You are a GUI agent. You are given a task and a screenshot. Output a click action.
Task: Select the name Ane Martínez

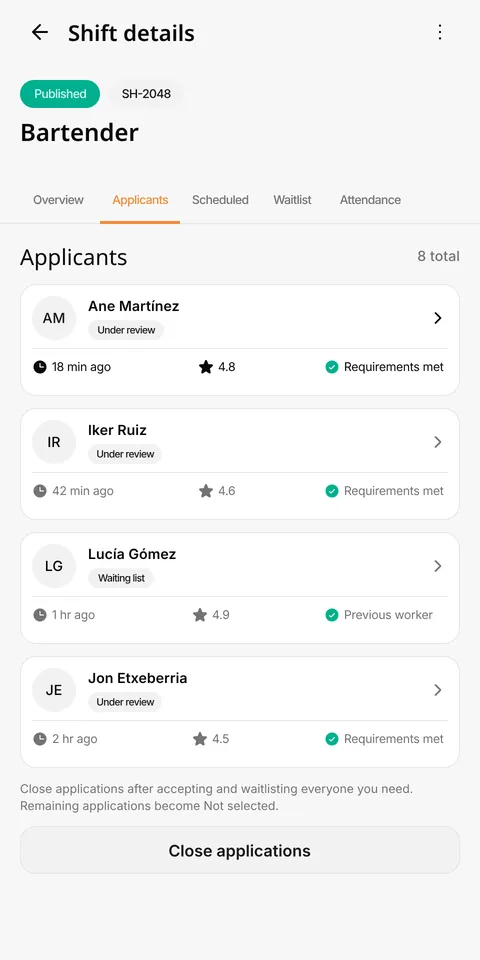pos(133,306)
